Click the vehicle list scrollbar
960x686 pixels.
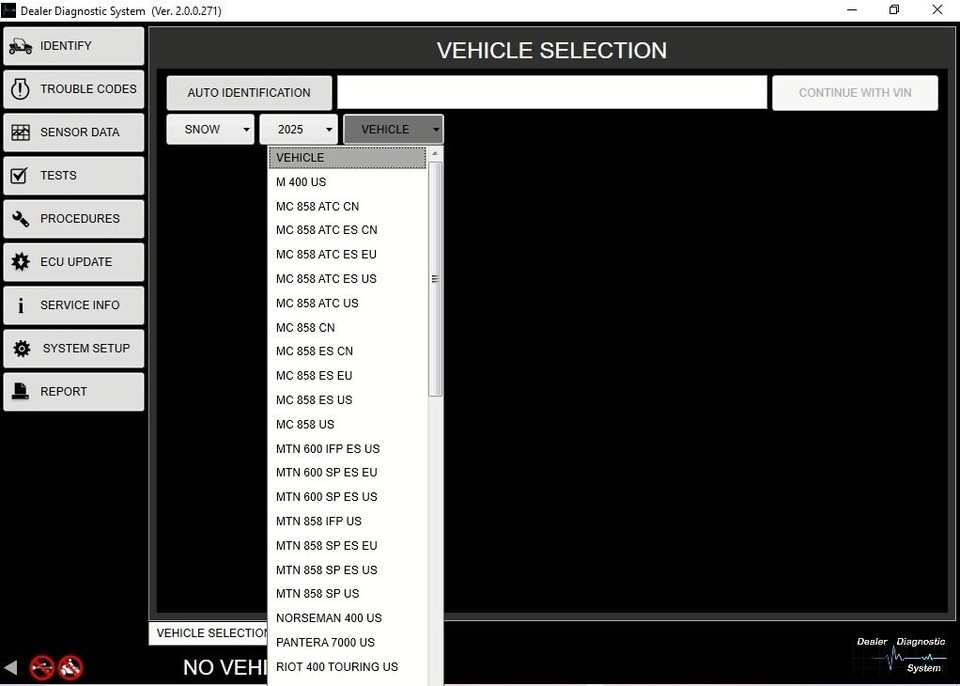point(435,280)
